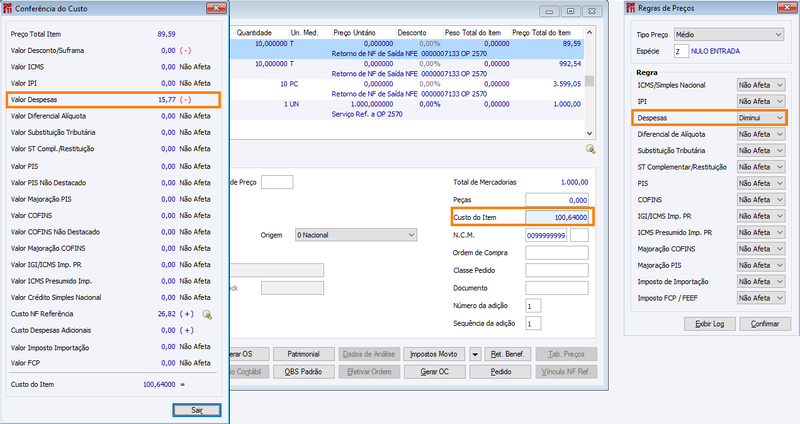
Task: Click the Total de Mercadorias value 1.000,00
Action: point(574,182)
